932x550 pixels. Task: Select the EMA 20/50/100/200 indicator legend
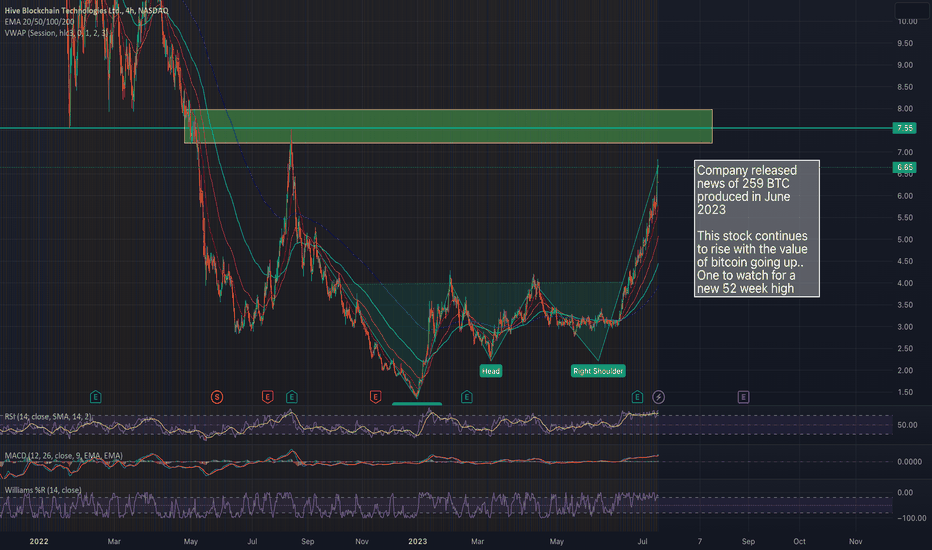coord(39,21)
